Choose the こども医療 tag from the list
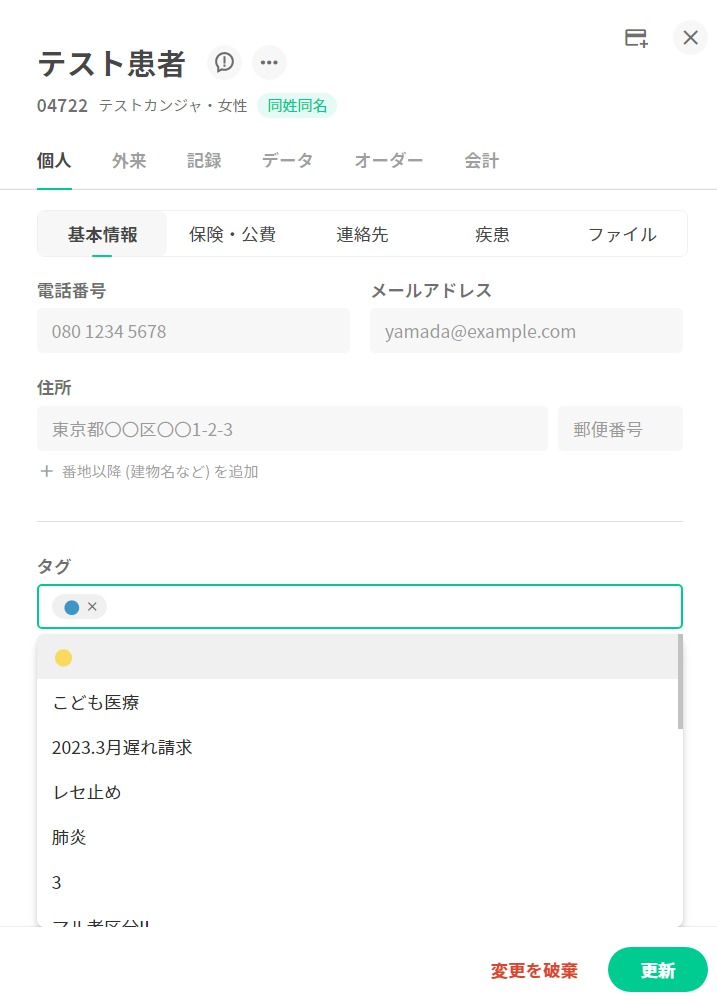This screenshot has width=717, height=1003. [x=96, y=702]
